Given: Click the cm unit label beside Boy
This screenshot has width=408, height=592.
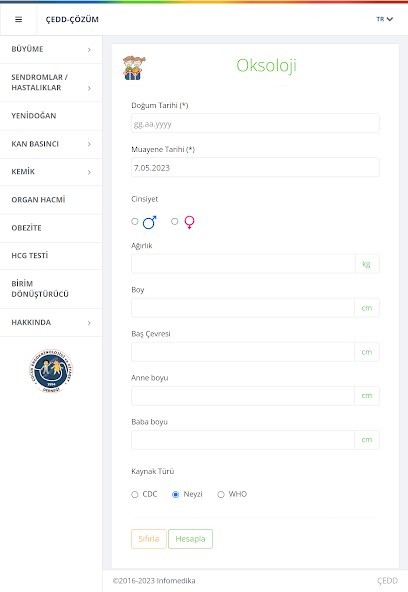Looking at the screenshot, I should (x=366, y=308).
